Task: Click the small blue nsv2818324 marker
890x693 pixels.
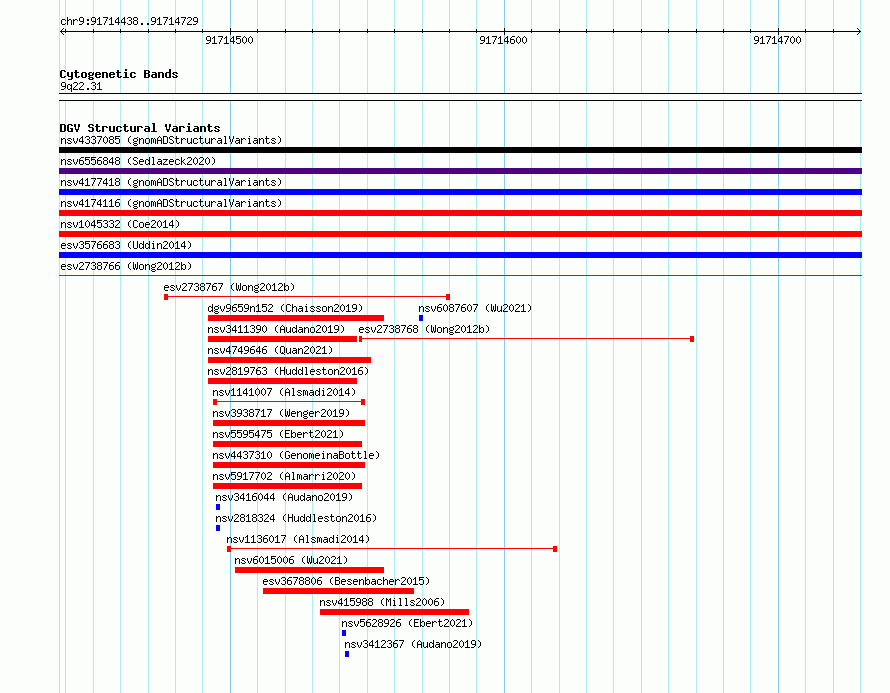Action: pyautogui.click(x=218, y=528)
